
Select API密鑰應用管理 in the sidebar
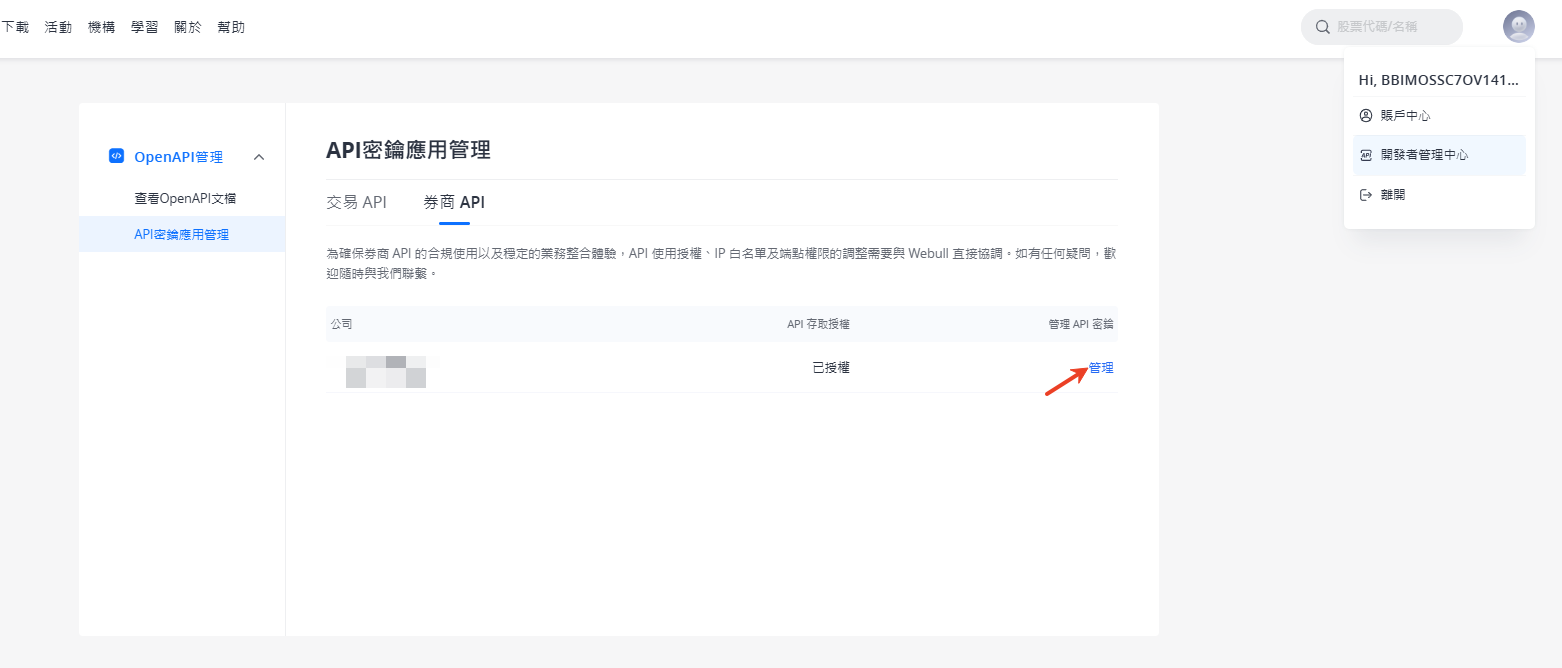(181, 234)
